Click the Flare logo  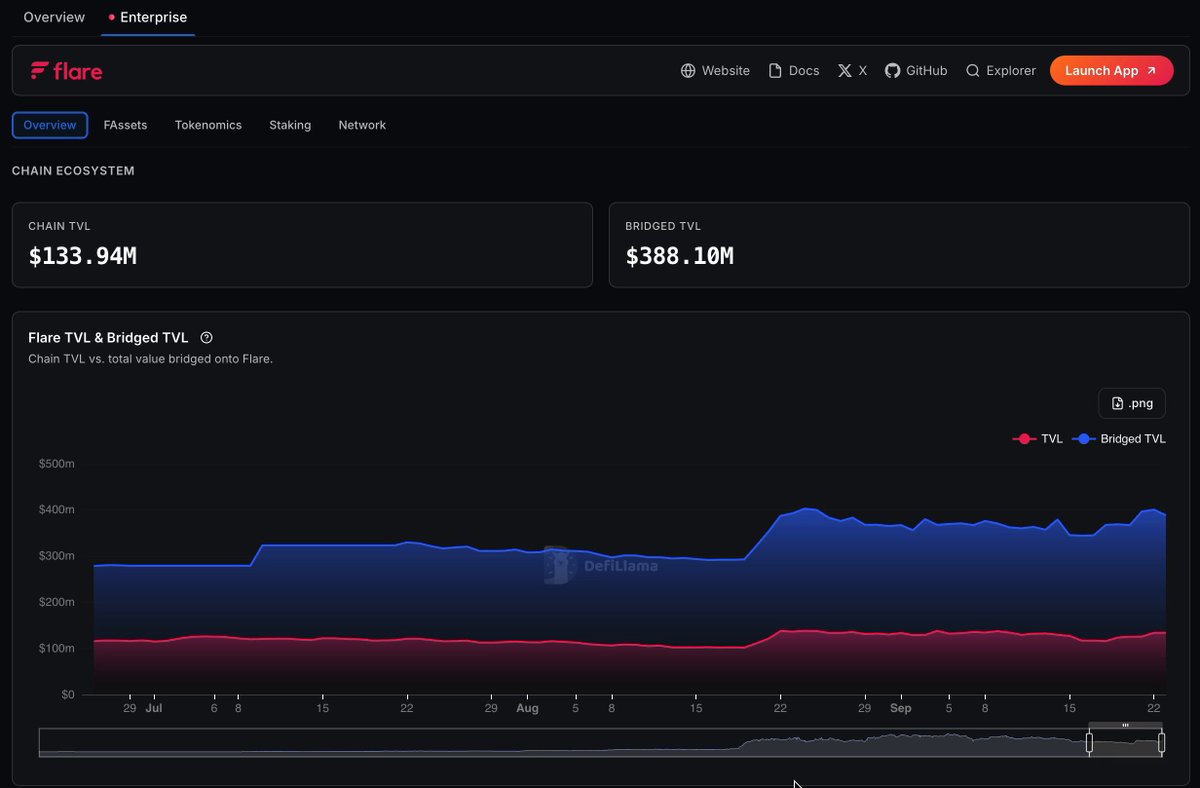coord(66,71)
